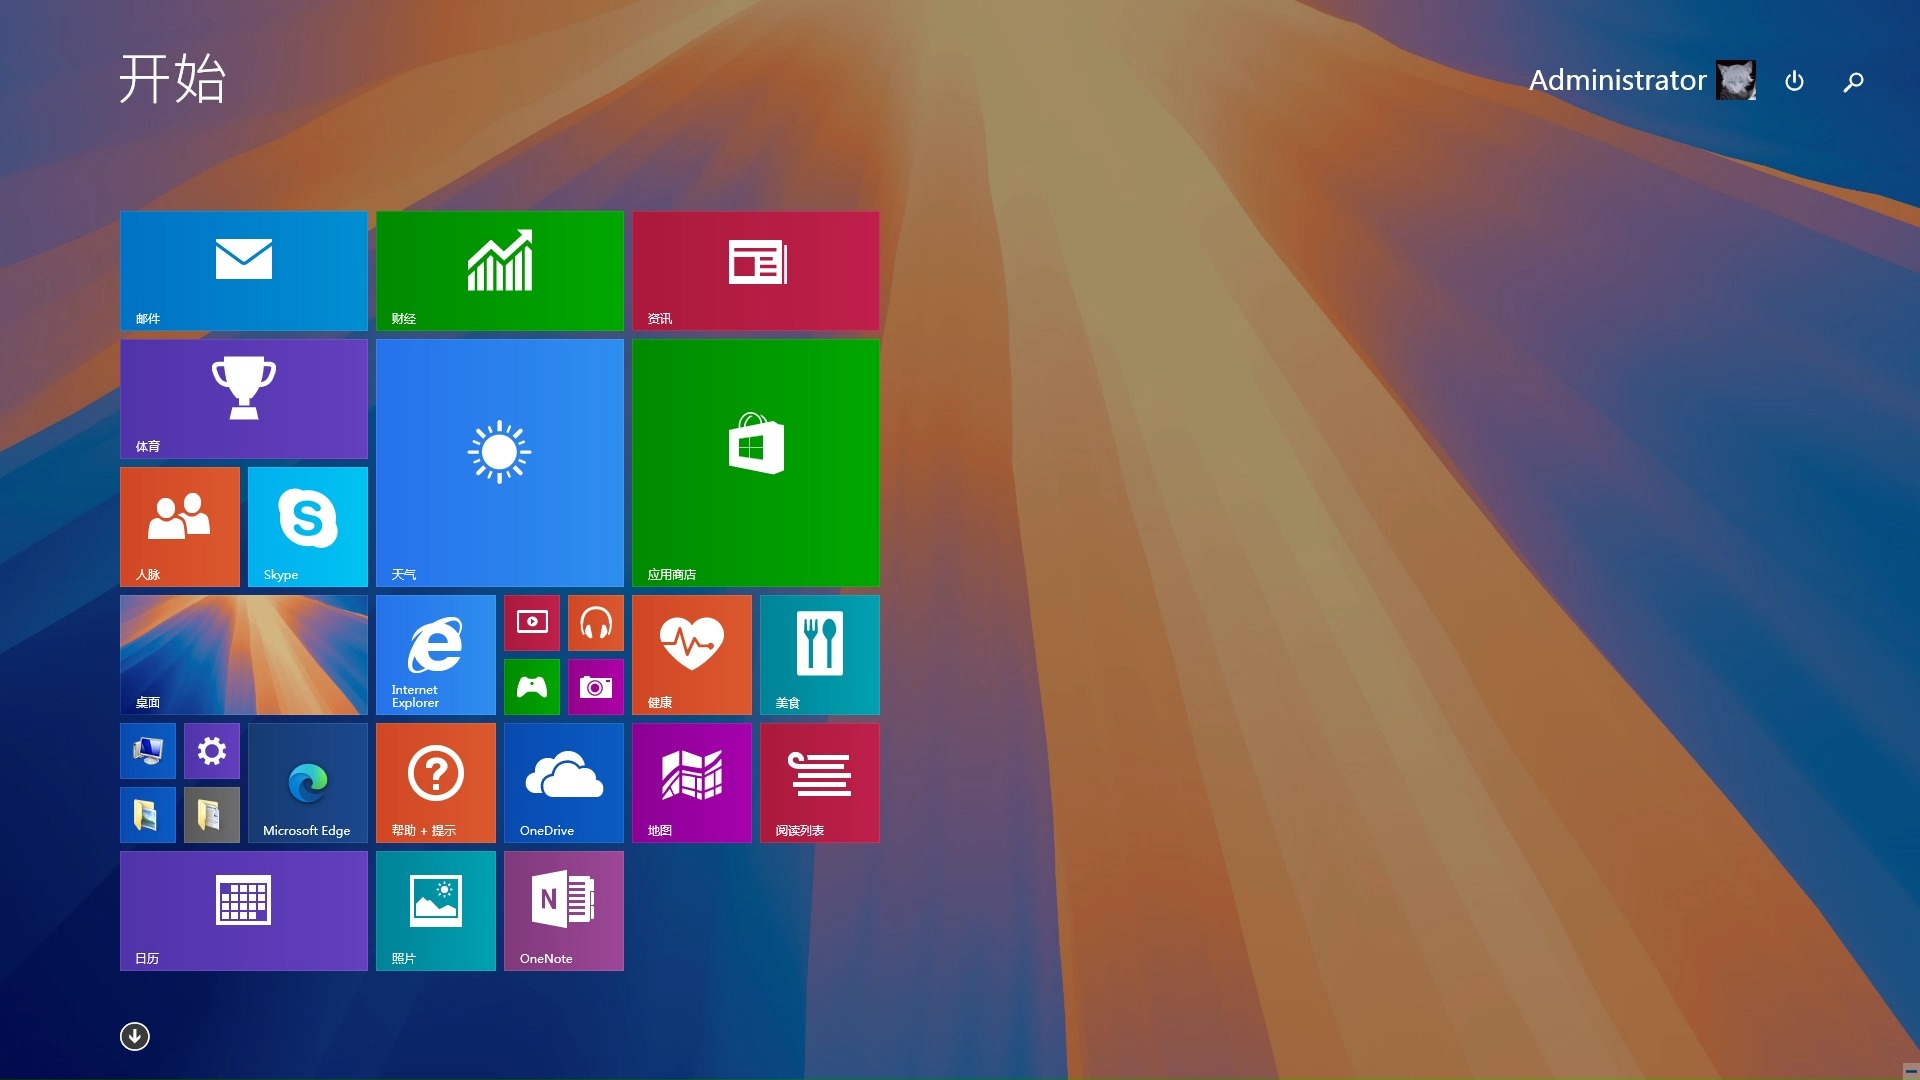Launch Internet Explorer tile
This screenshot has width=1920, height=1080.
point(436,655)
